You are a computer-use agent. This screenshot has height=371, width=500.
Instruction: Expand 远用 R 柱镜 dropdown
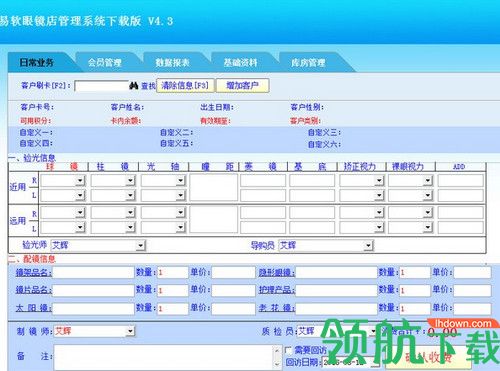pyautogui.click(x=130, y=213)
